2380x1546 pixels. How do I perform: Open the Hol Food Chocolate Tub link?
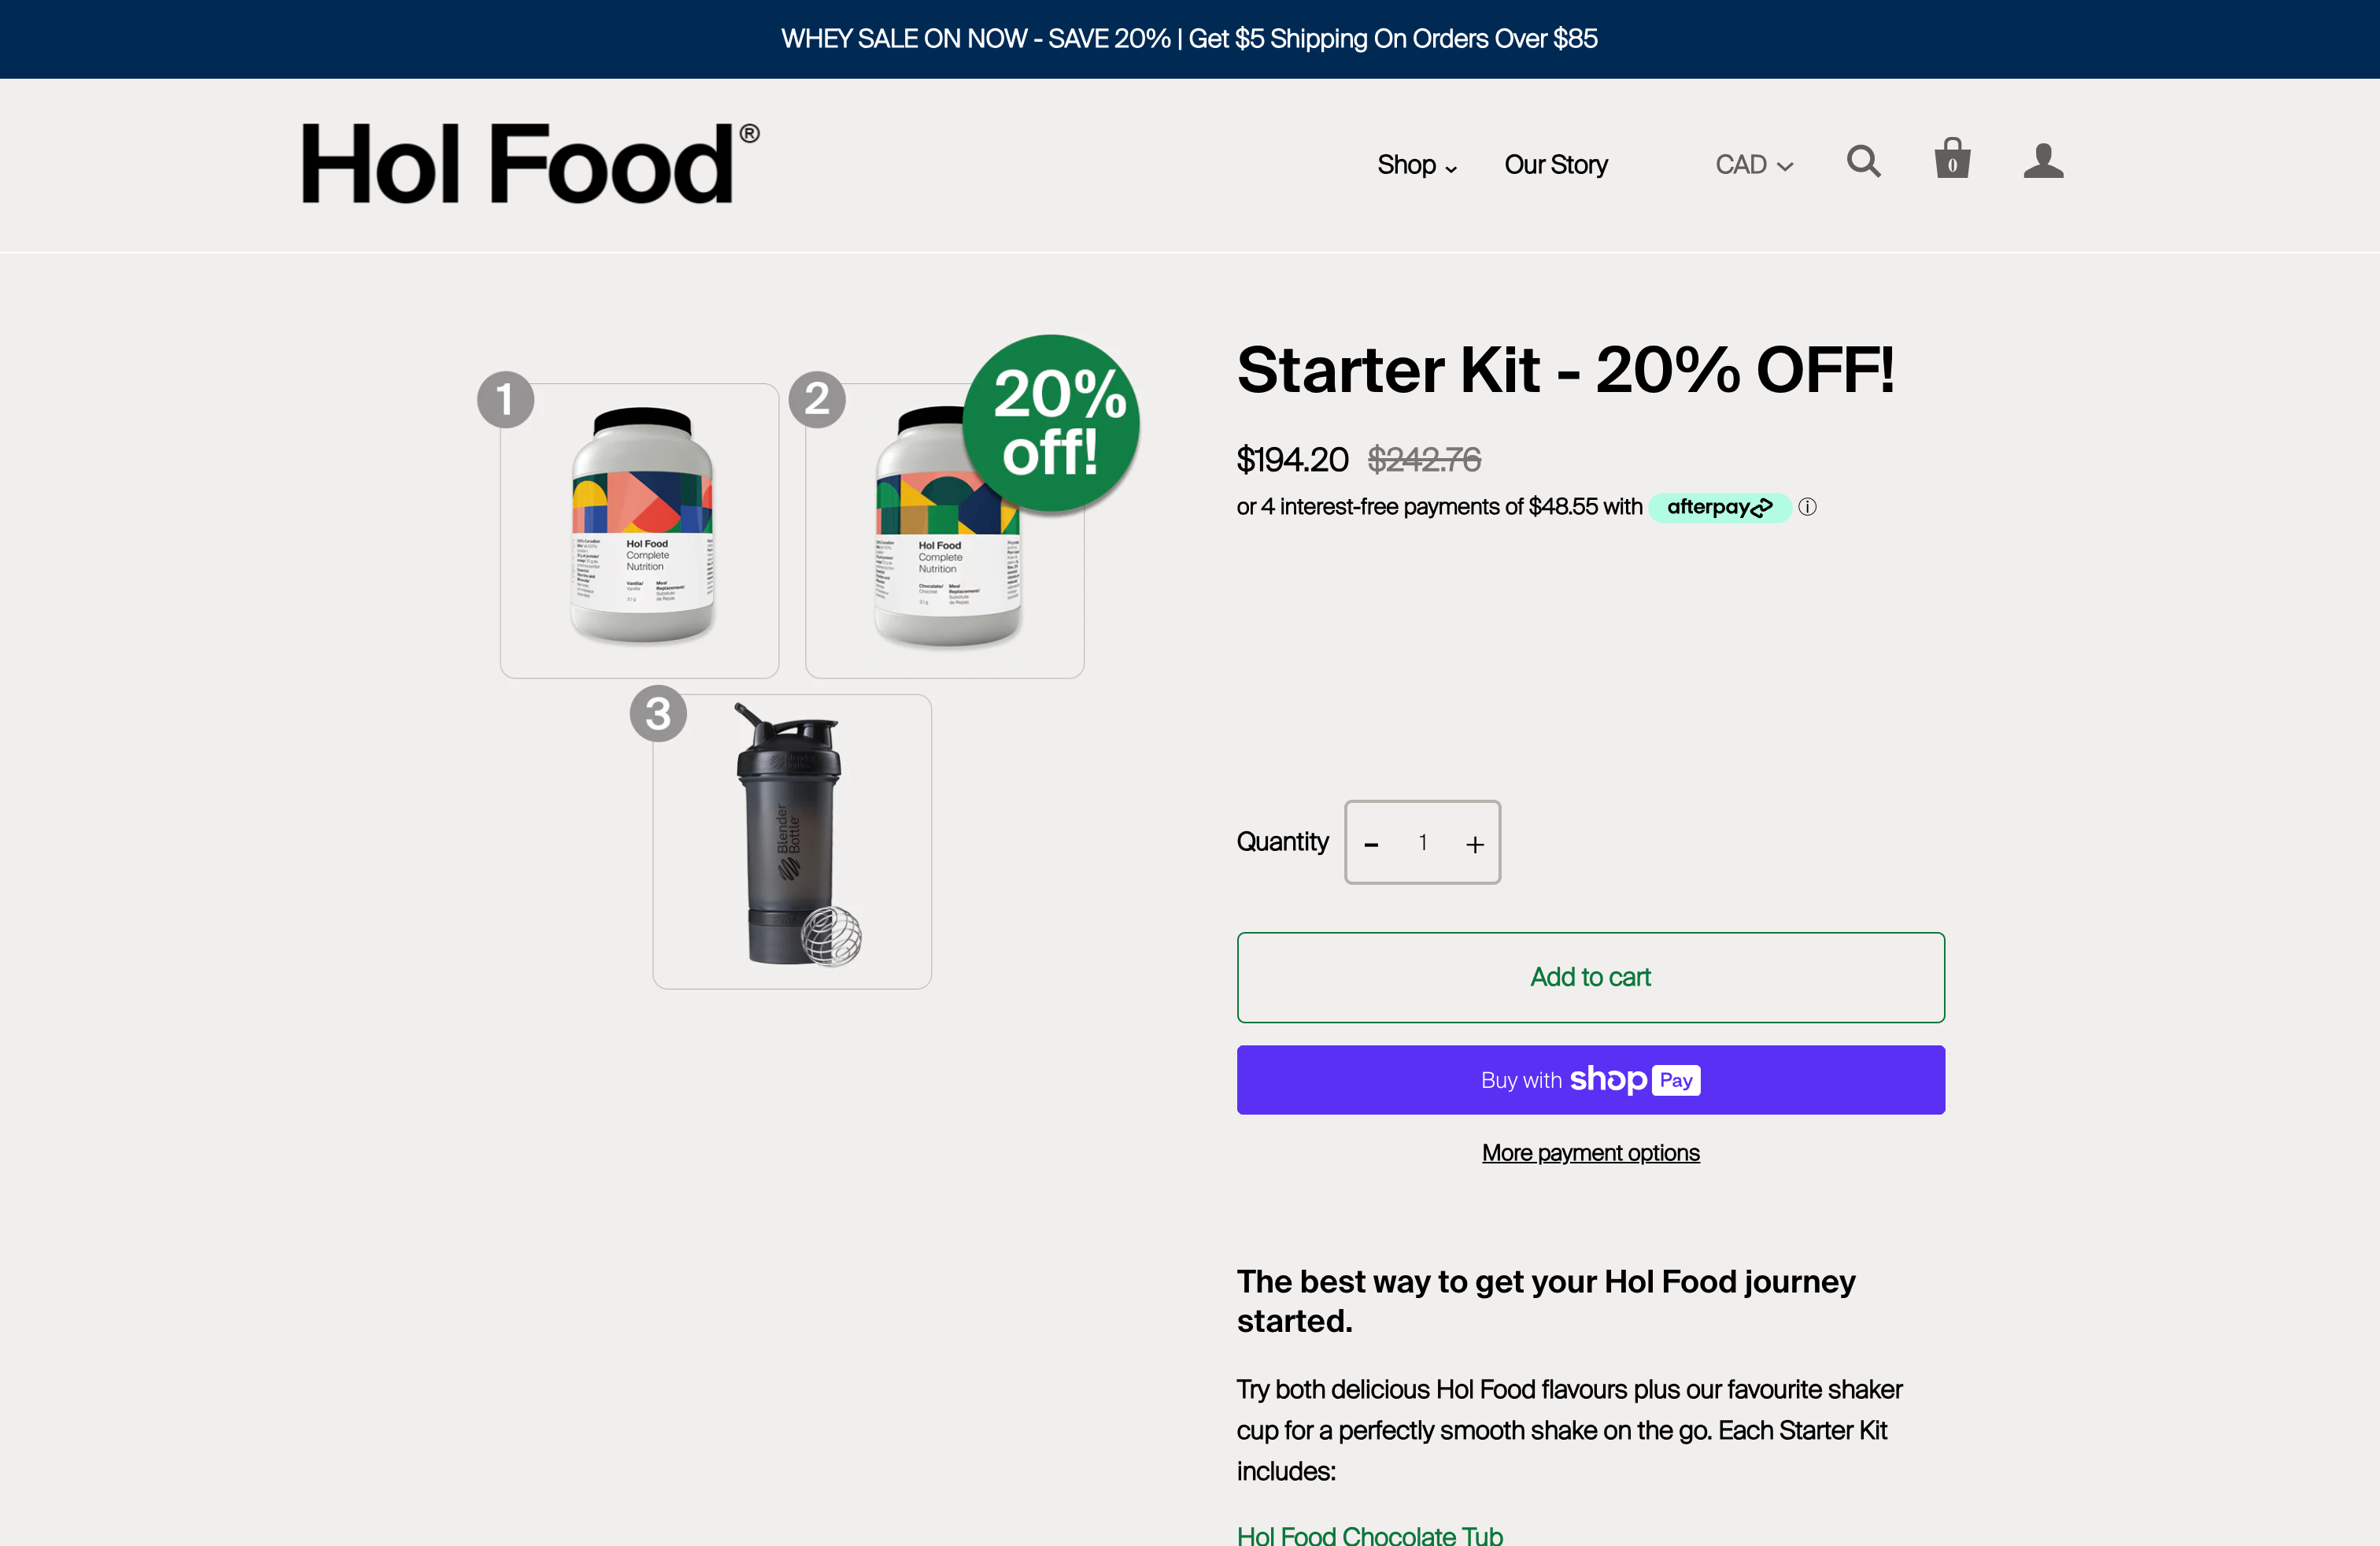coord(1369,1534)
